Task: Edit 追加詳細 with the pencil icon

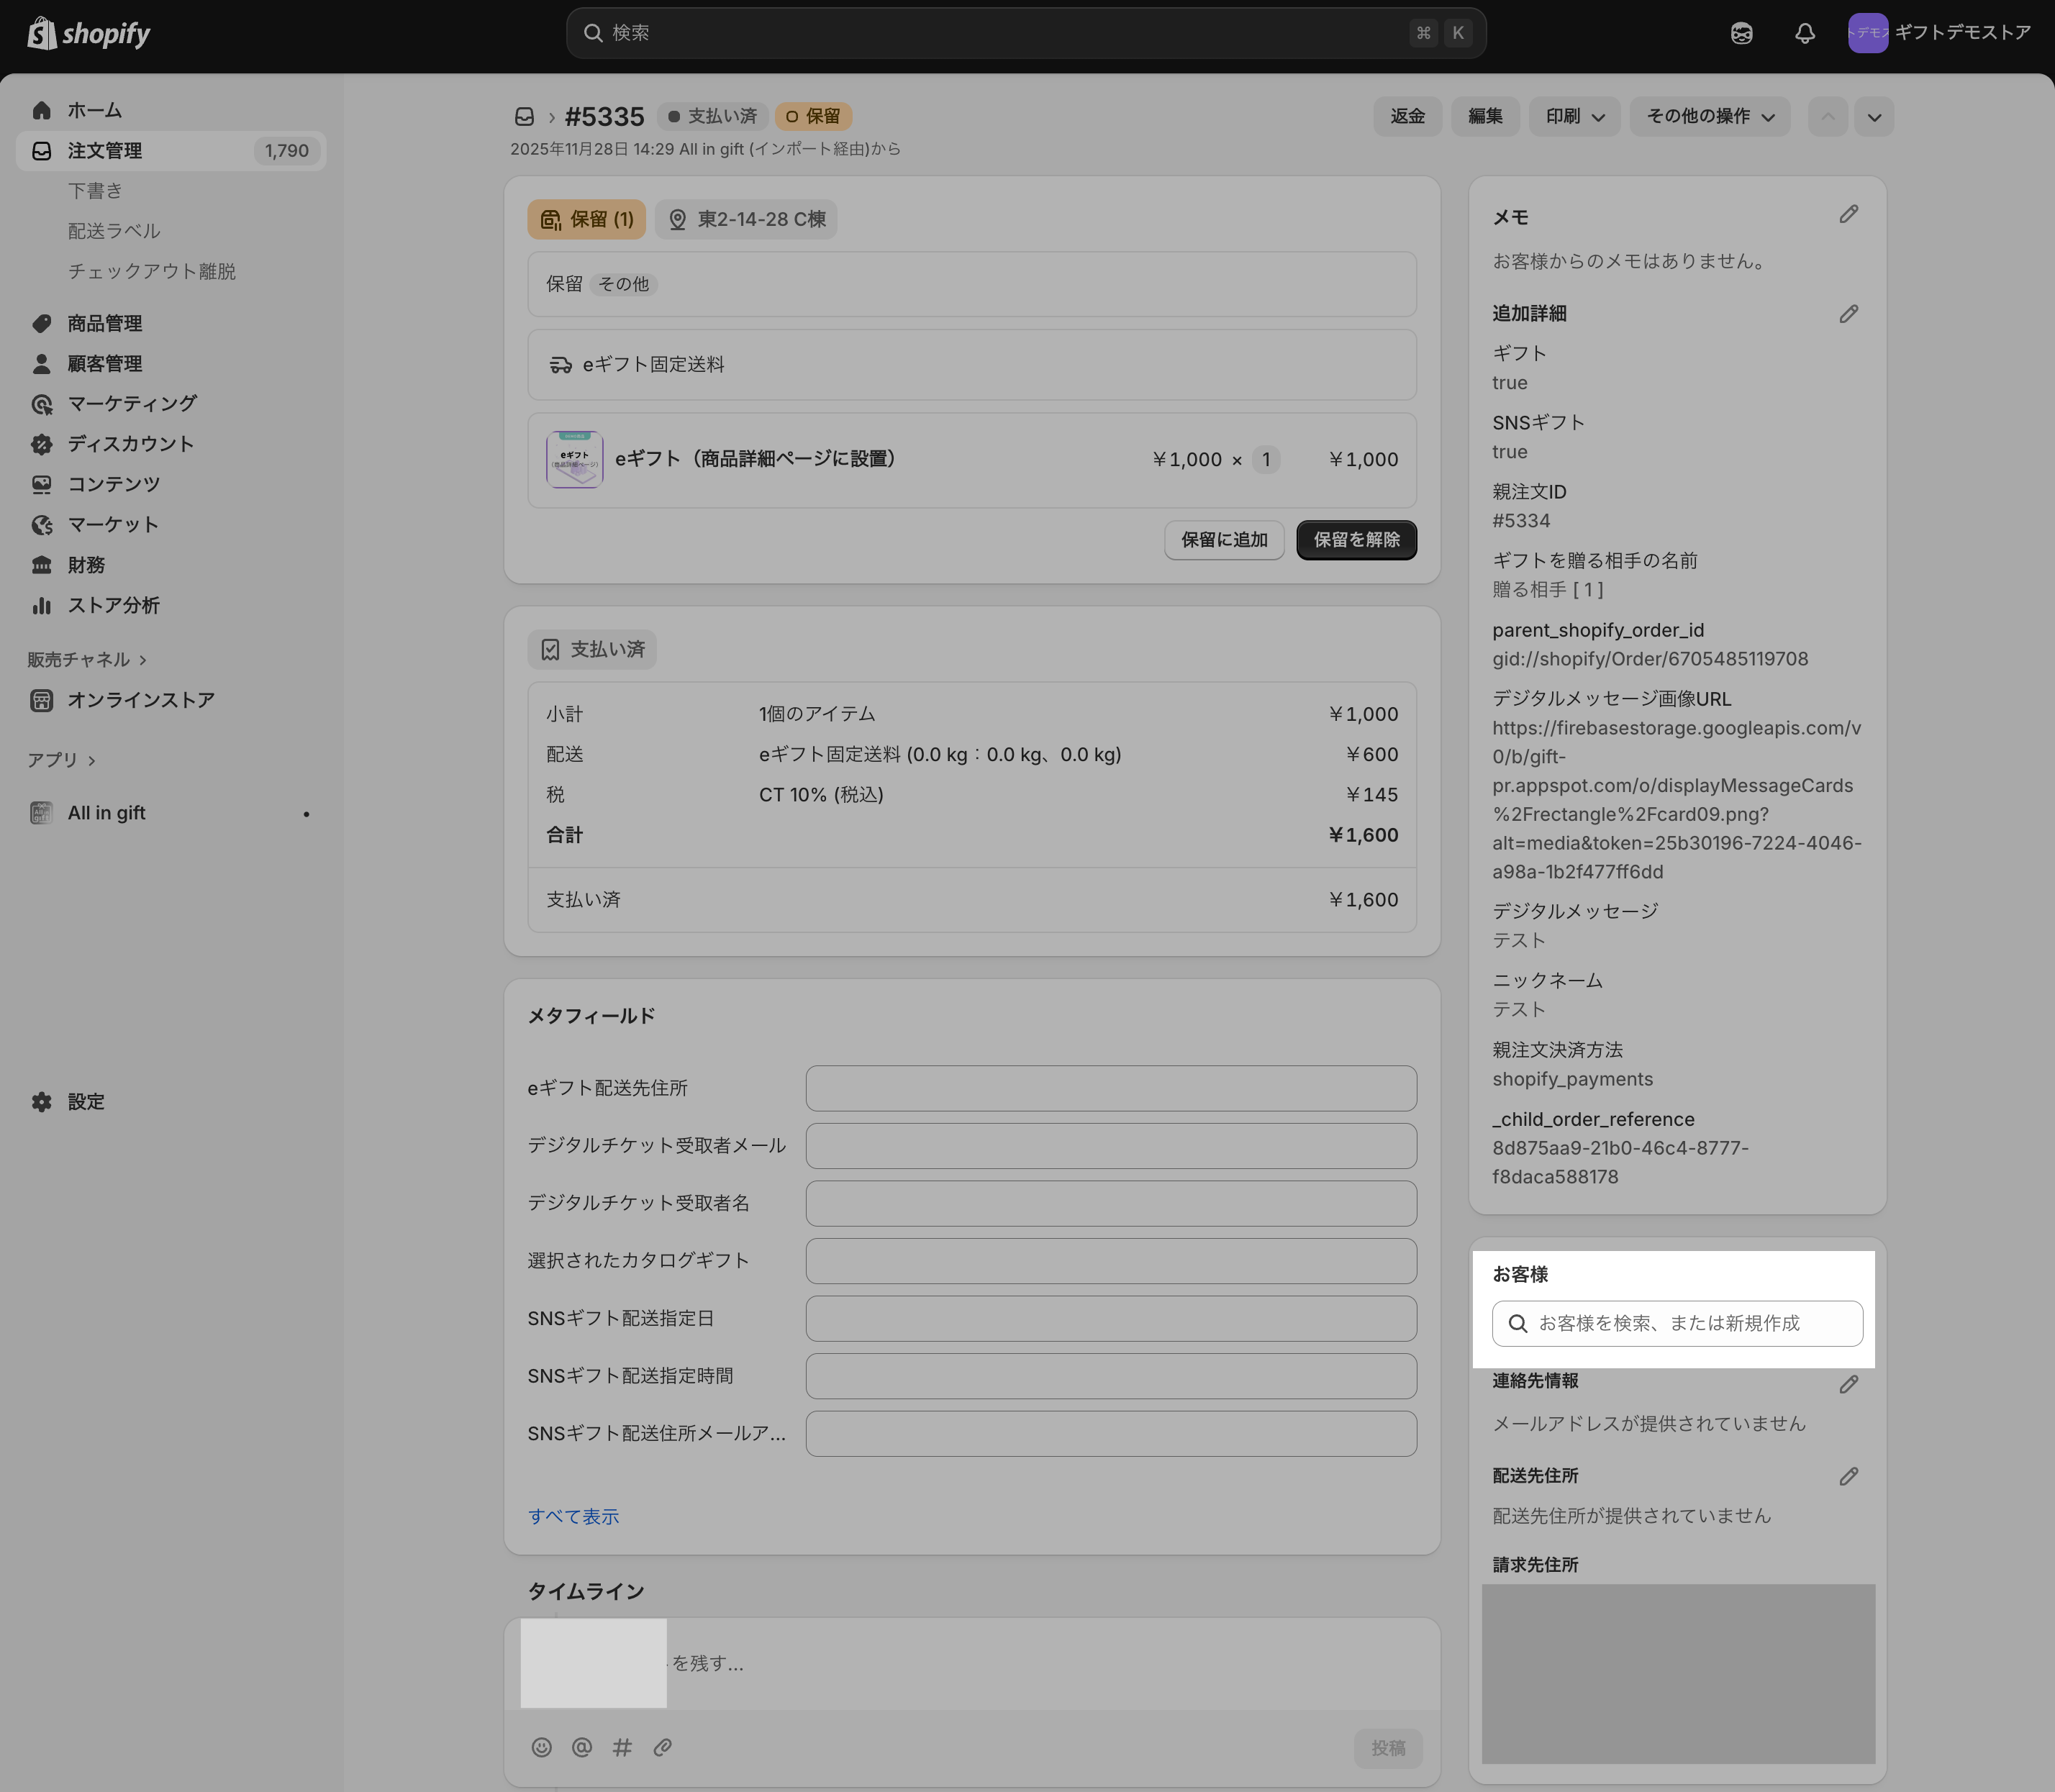Action: click(x=1848, y=314)
